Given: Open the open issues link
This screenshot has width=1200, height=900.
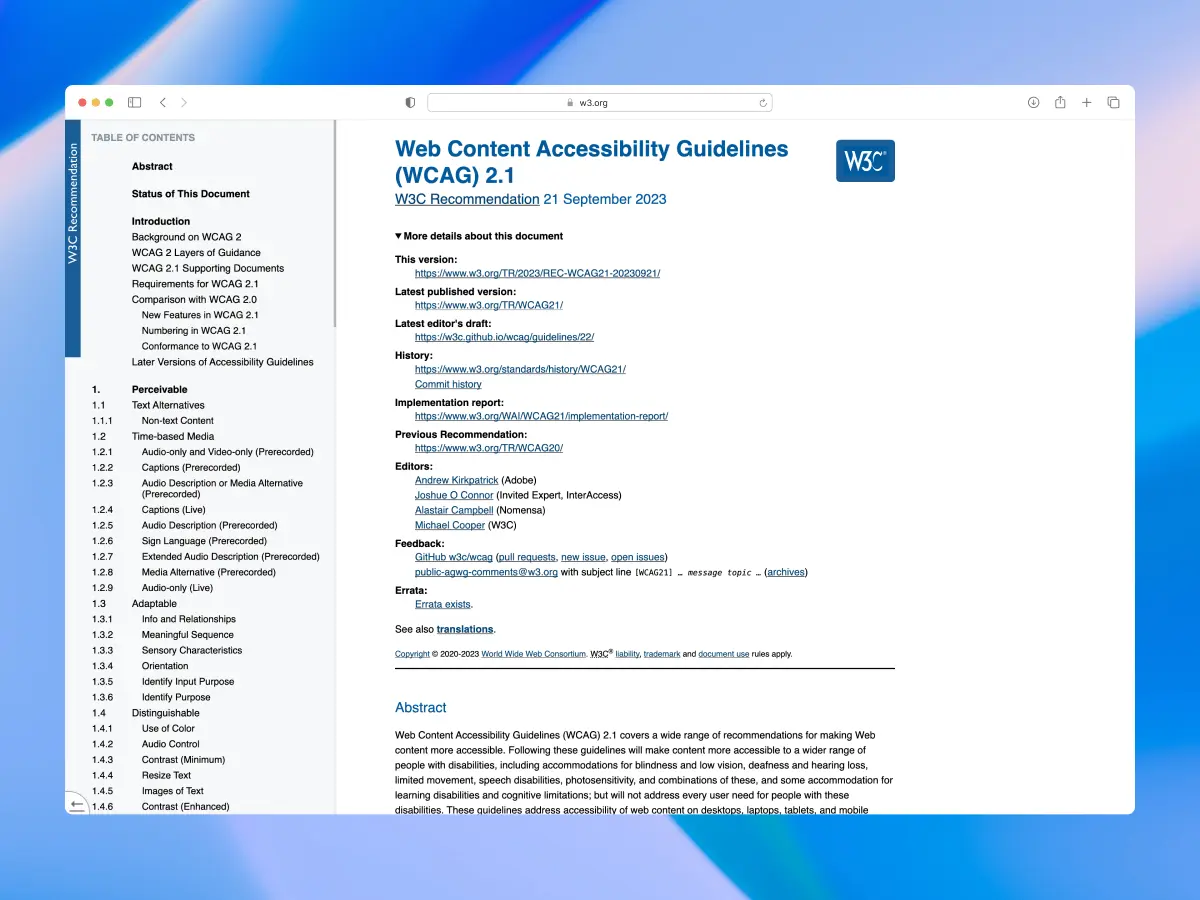Looking at the screenshot, I should [637, 557].
